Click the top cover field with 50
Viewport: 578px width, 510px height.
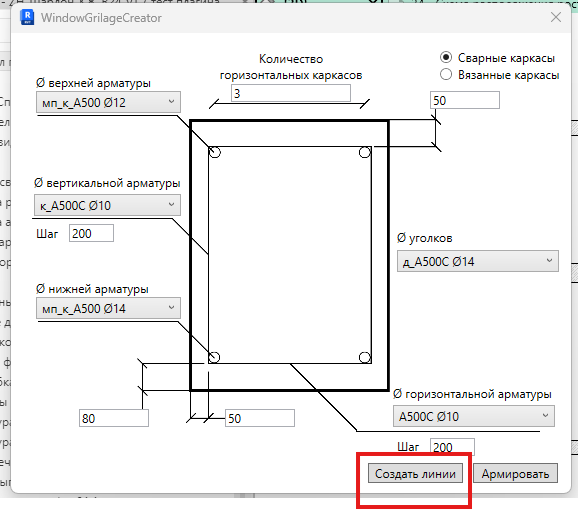465,100
